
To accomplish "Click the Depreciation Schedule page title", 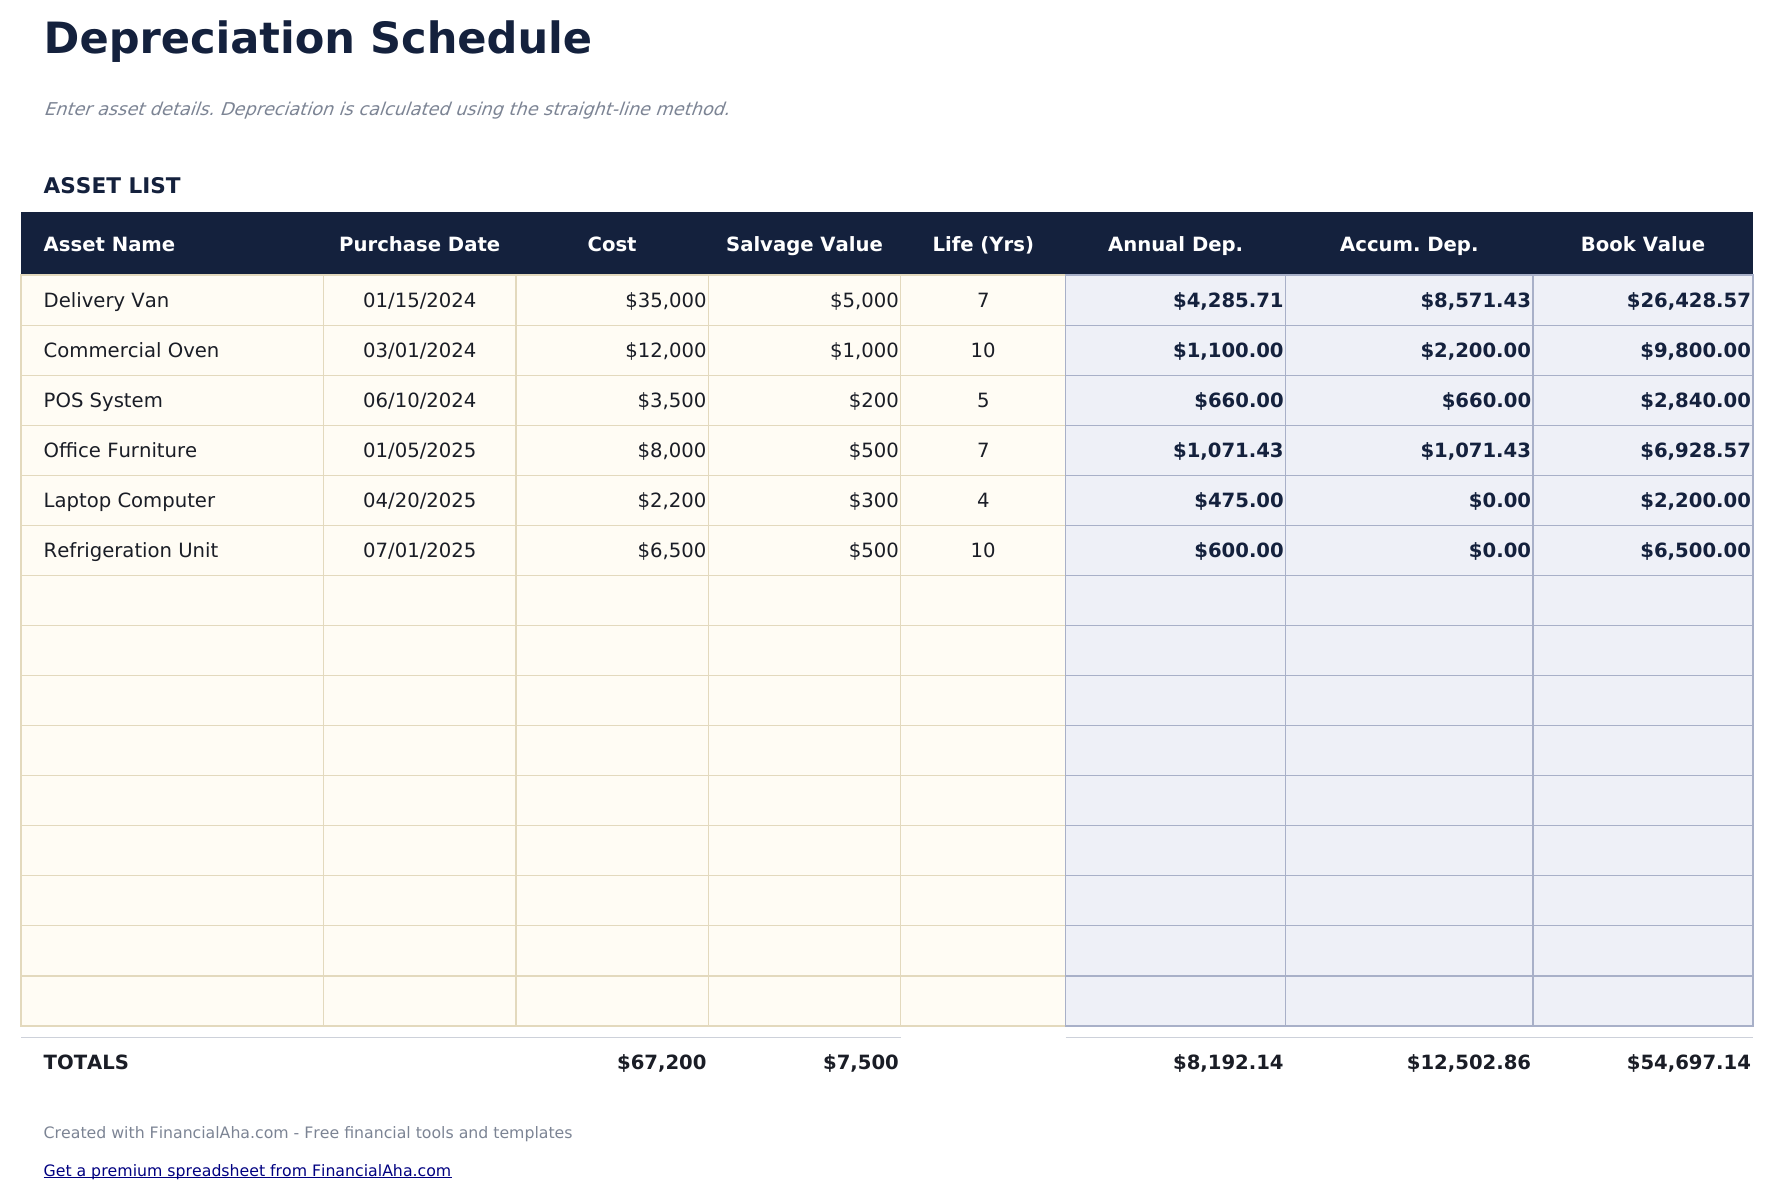I will click(316, 38).
